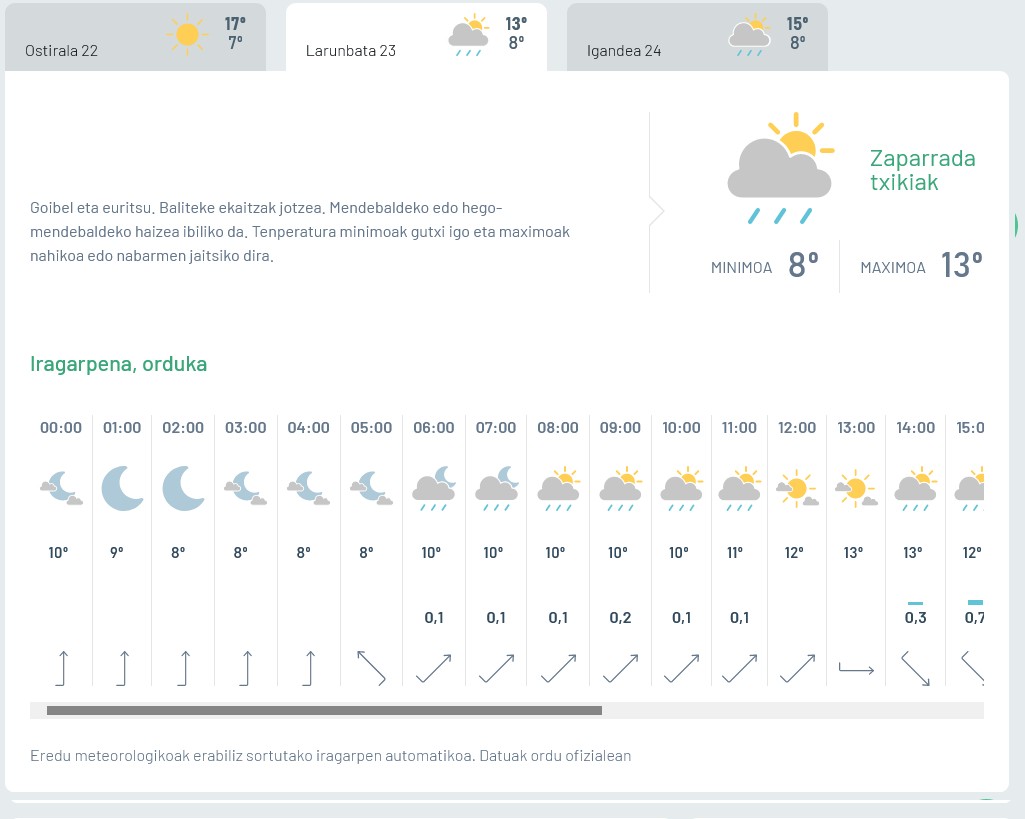Click the 14:00 wind direction arrow

(916, 668)
